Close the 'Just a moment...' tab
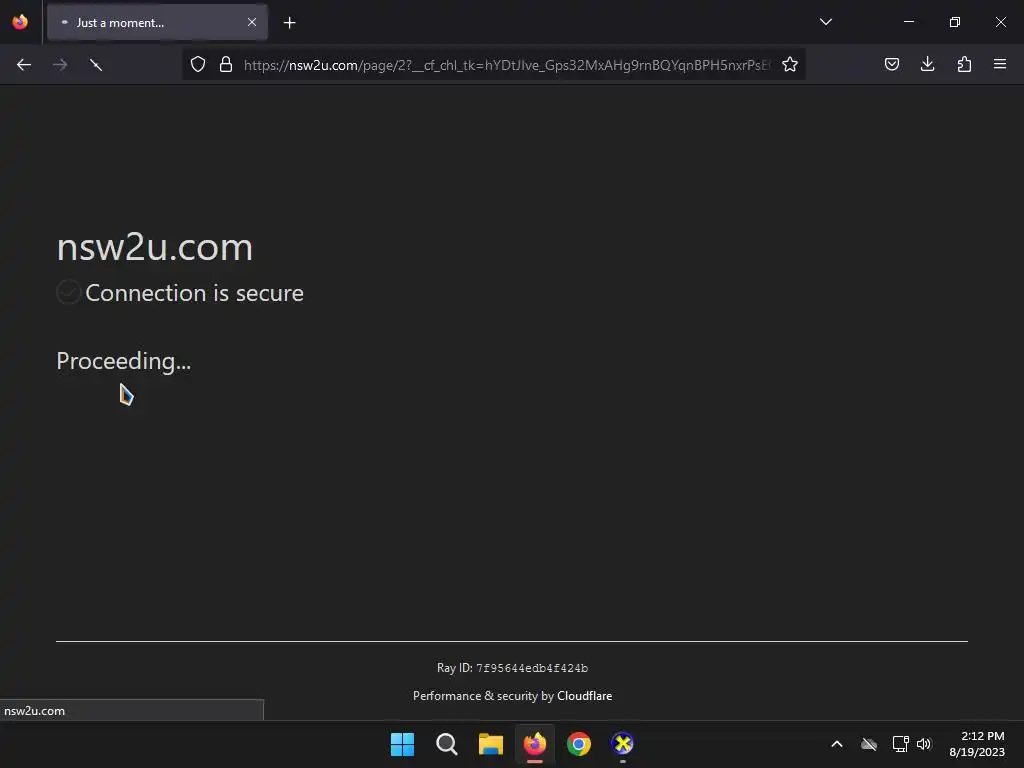This screenshot has height=768, width=1024. pyautogui.click(x=252, y=22)
